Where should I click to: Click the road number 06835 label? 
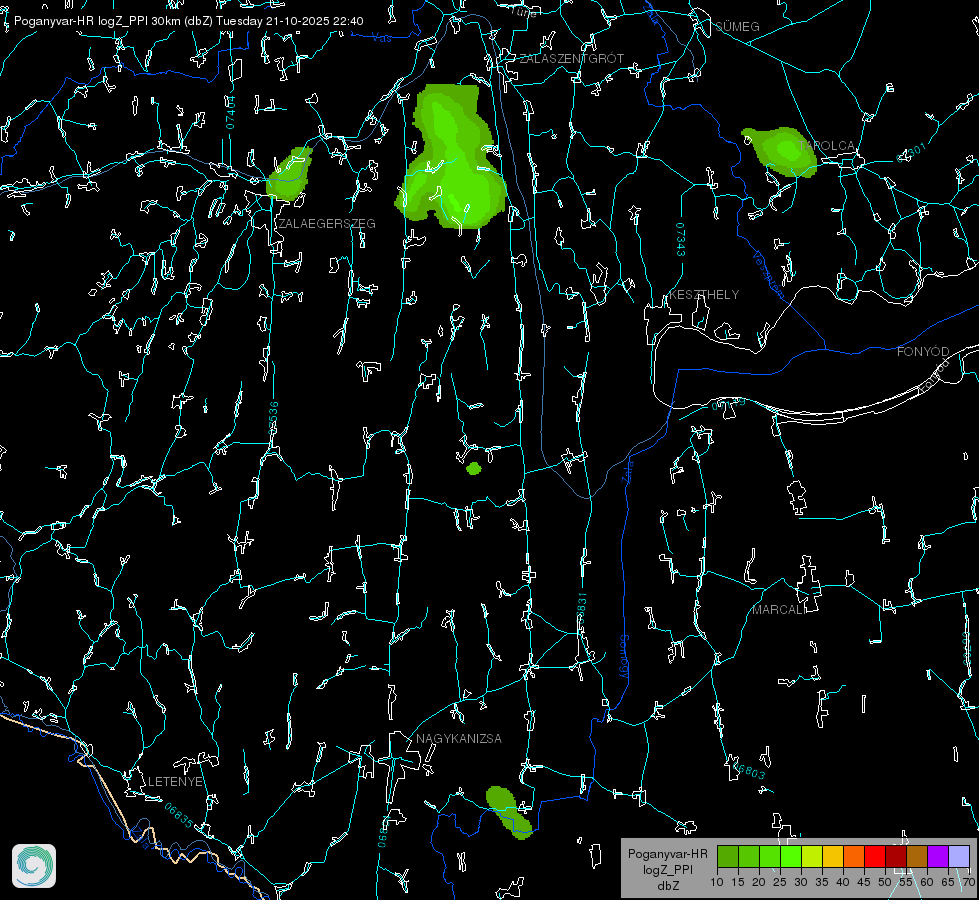(x=179, y=815)
